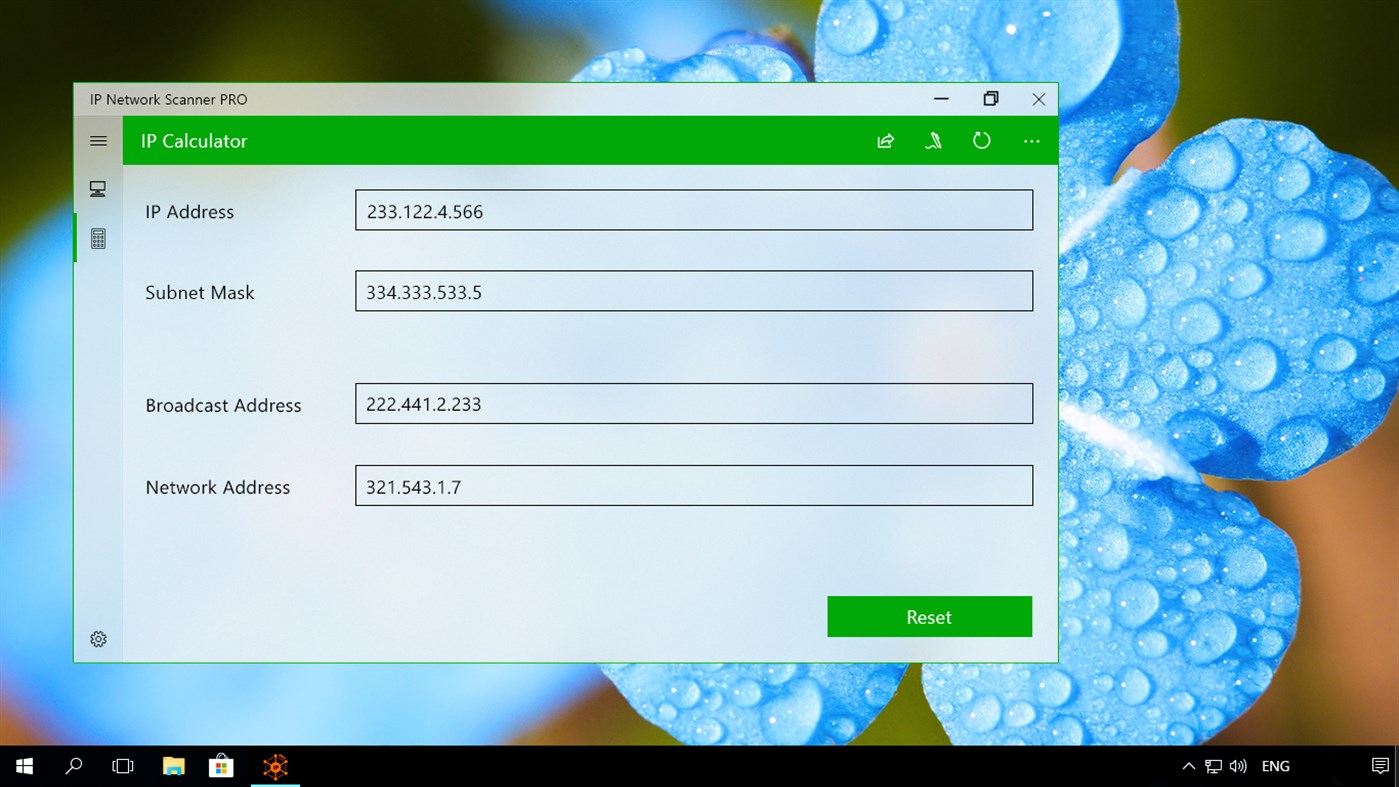
Task: Click the refresh icon in the green toolbar
Action: (981, 140)
